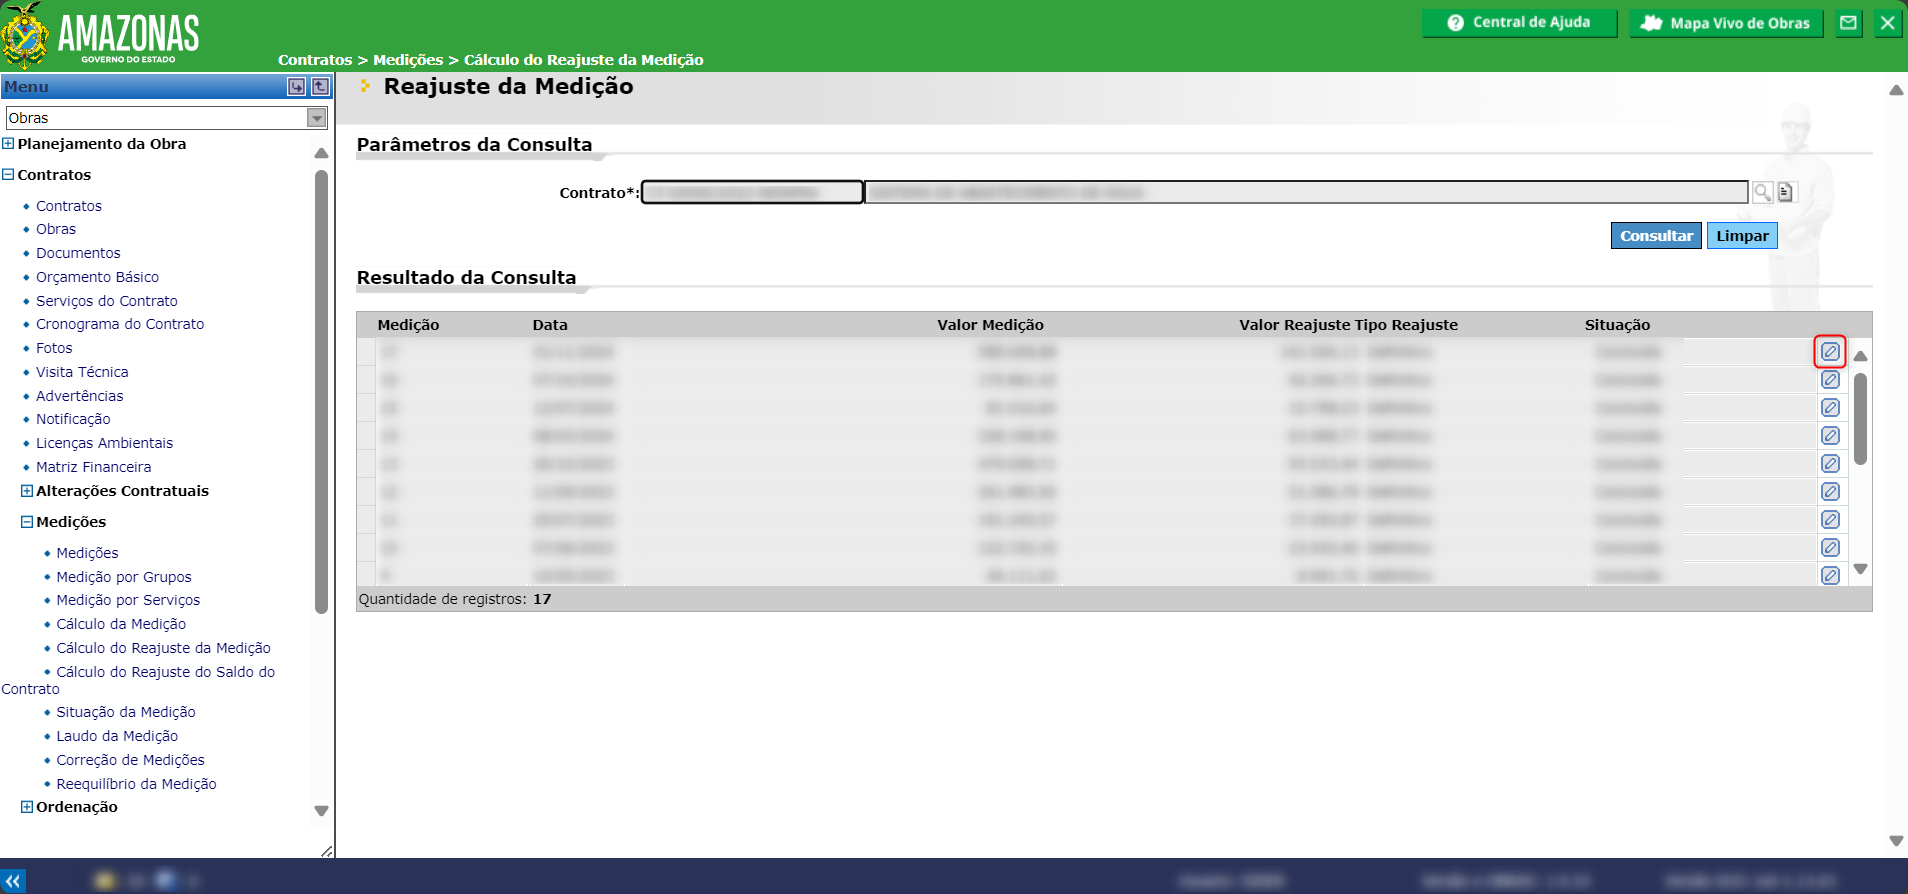Open the Documentos menu link
This screenshot has height=894, width=1908.
coord(78,253)
